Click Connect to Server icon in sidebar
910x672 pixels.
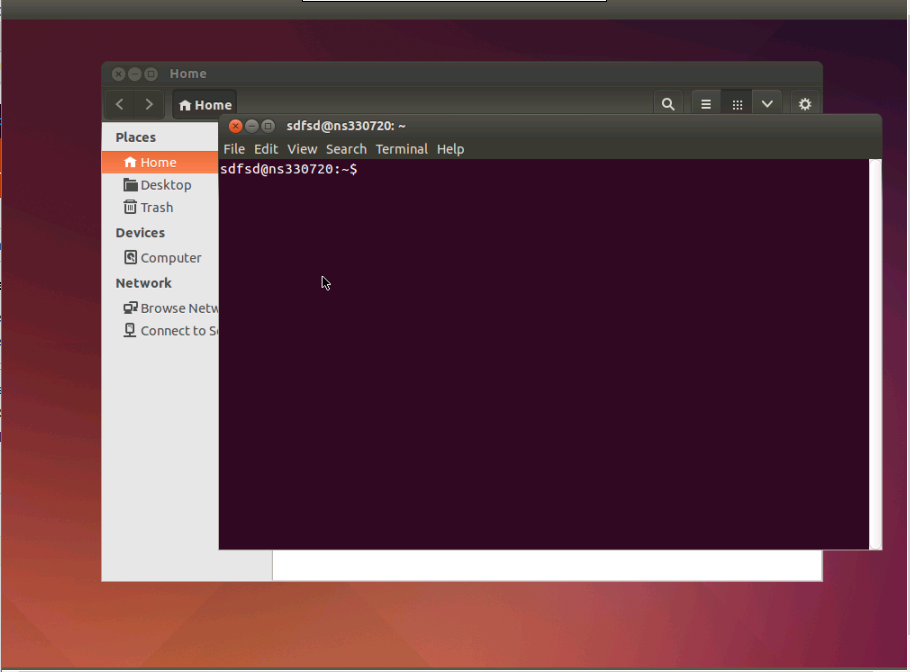(x=130, y=331)
